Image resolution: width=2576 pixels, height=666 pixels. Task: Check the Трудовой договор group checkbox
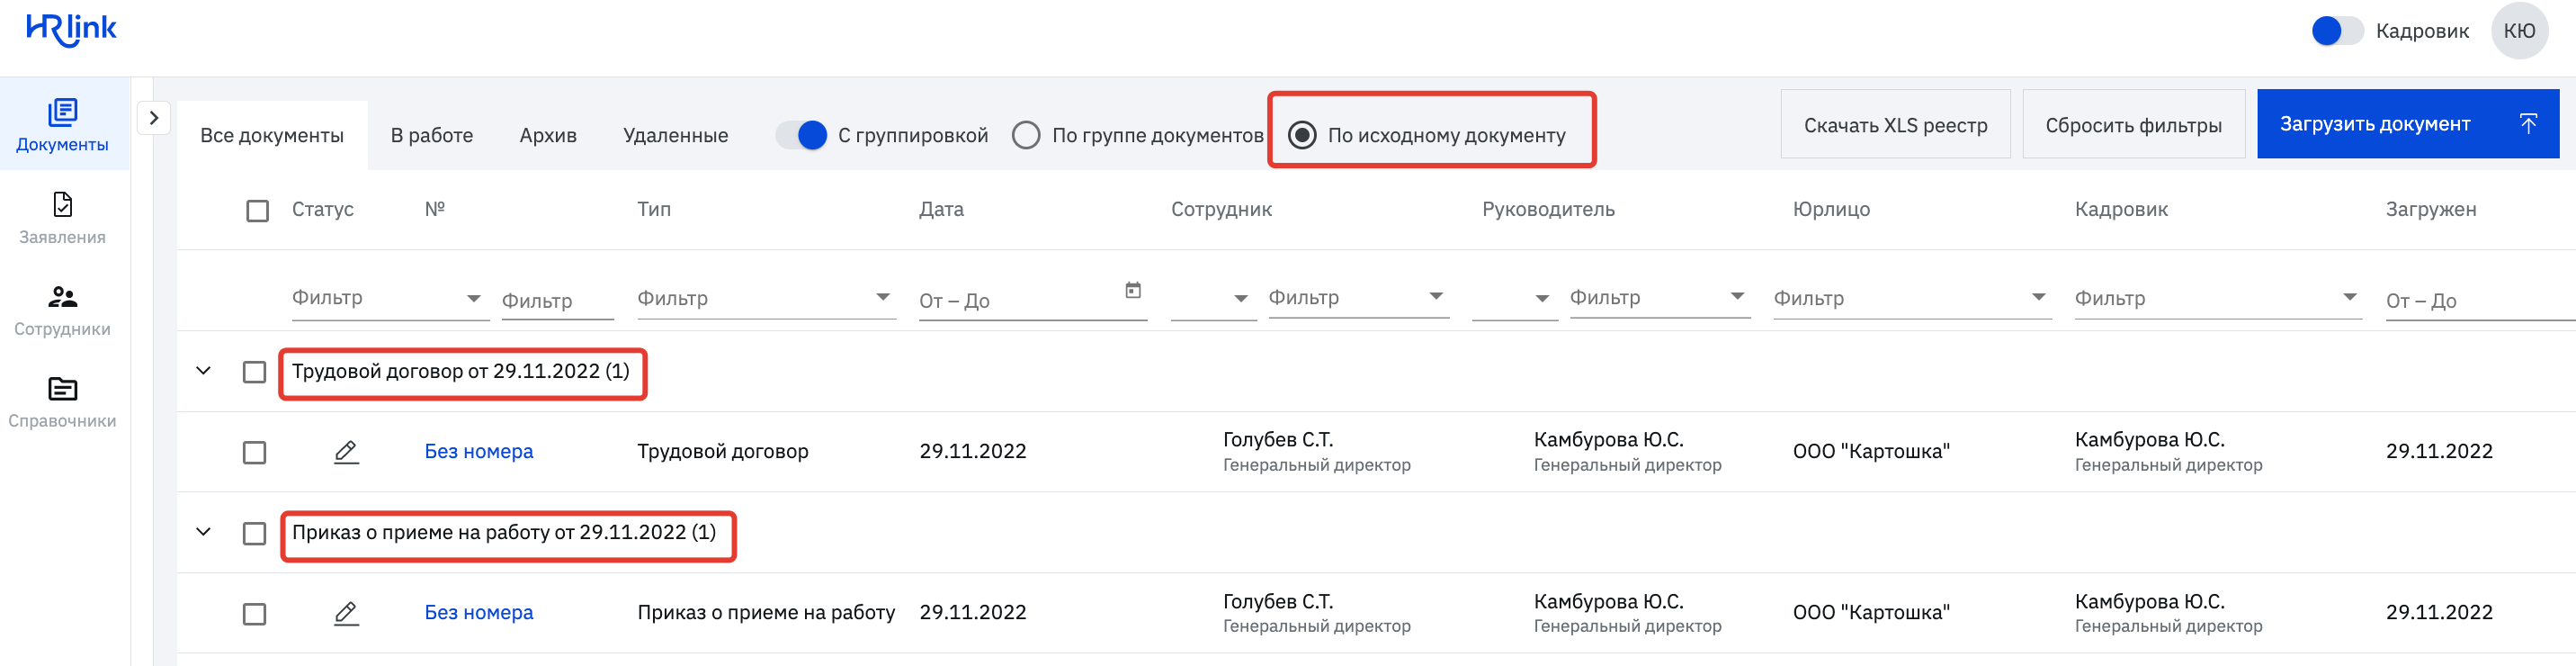point(255,372)
